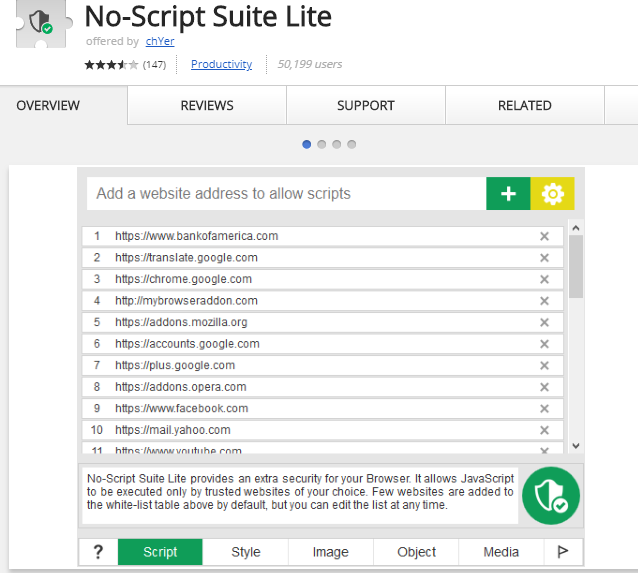Screen dimensions: 638x573
Task: Select the fourth carousel dot
Action: pyautogui.click(x=352, y=144)
